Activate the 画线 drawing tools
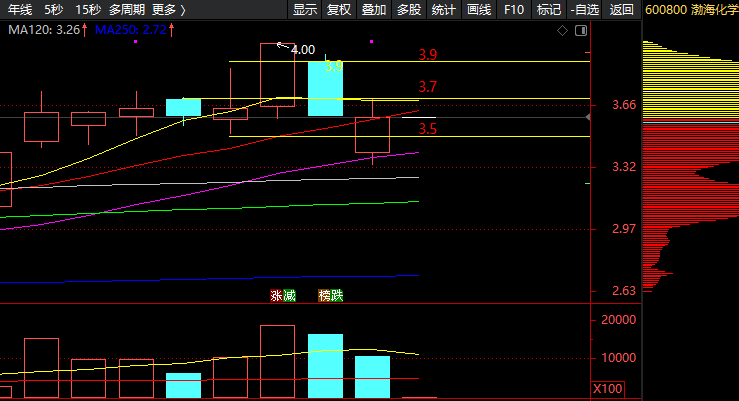This screenshot has height=401, width=739. (x=479, y=9)
